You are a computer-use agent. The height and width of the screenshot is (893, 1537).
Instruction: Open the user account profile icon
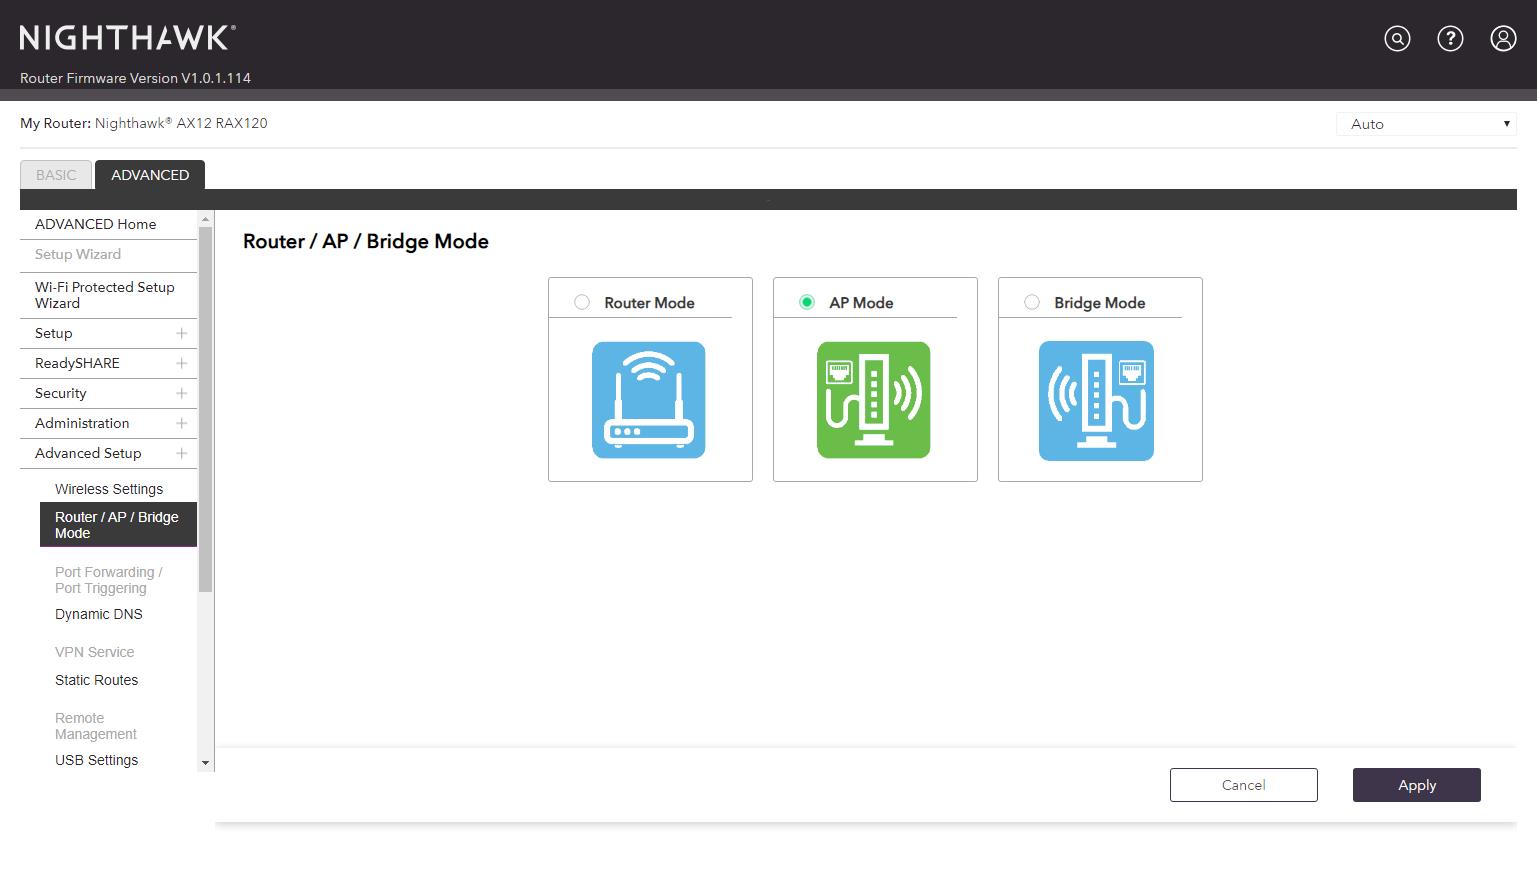point(1503,39)
